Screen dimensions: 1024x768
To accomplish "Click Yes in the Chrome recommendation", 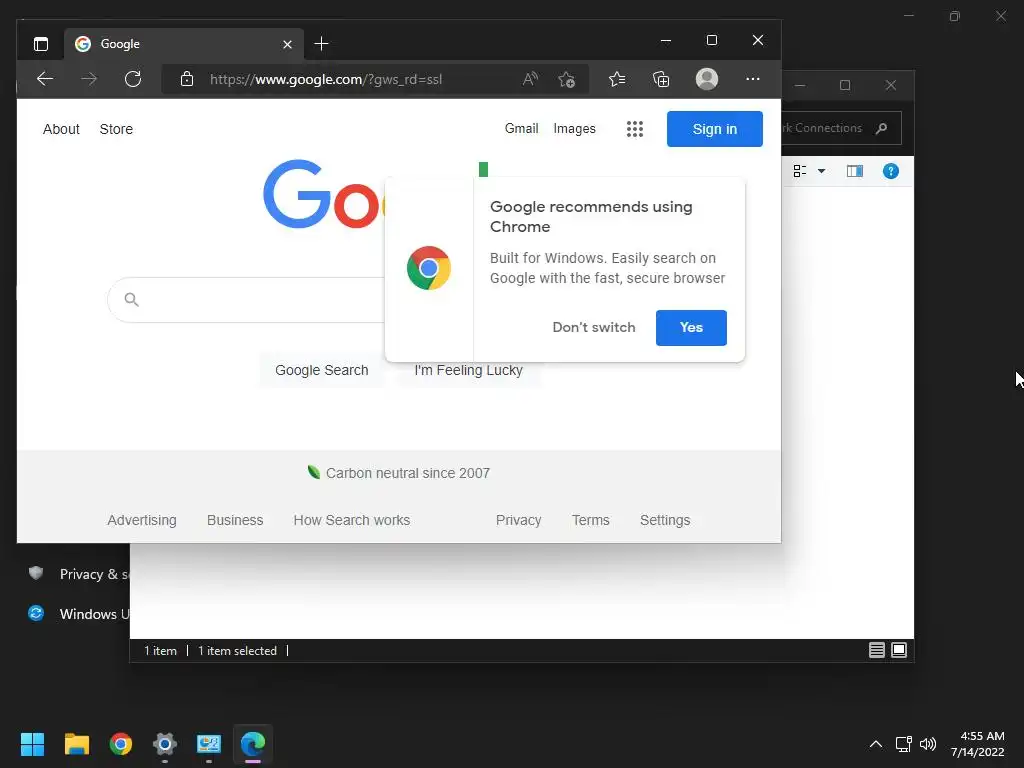I will tap(691, 328).
